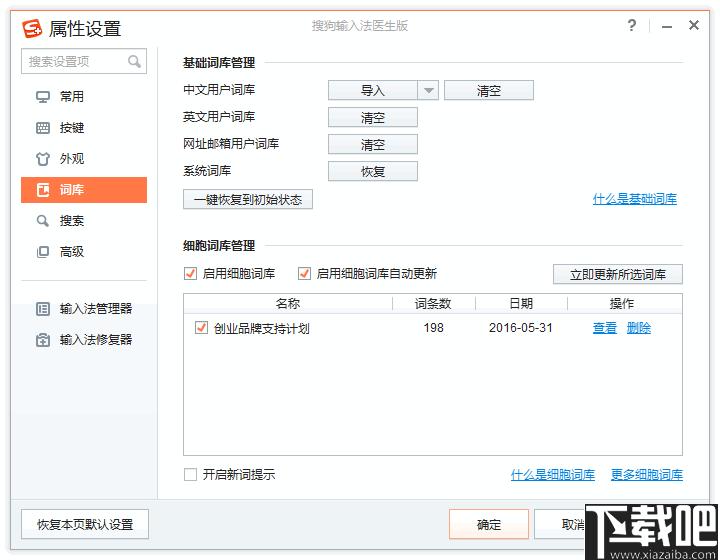Click the 常用 monitor icon in sidebar
Image resolution: width=720 pixels, height=560 pixels.
coord(43,97)
